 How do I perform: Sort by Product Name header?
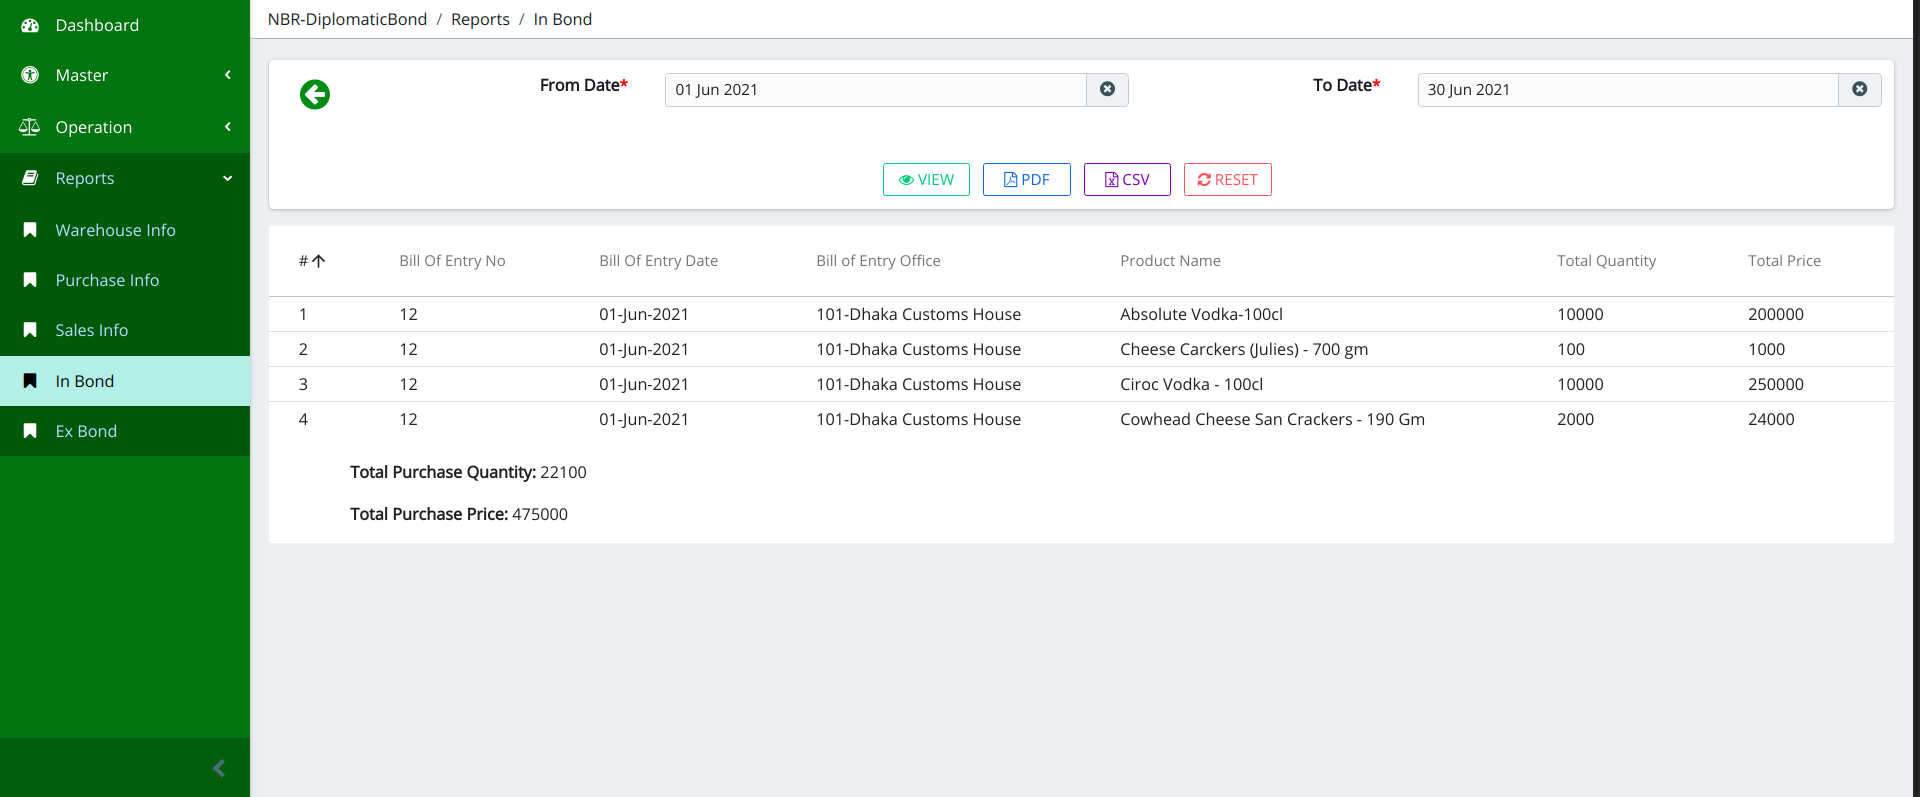tap(1170, 261)
